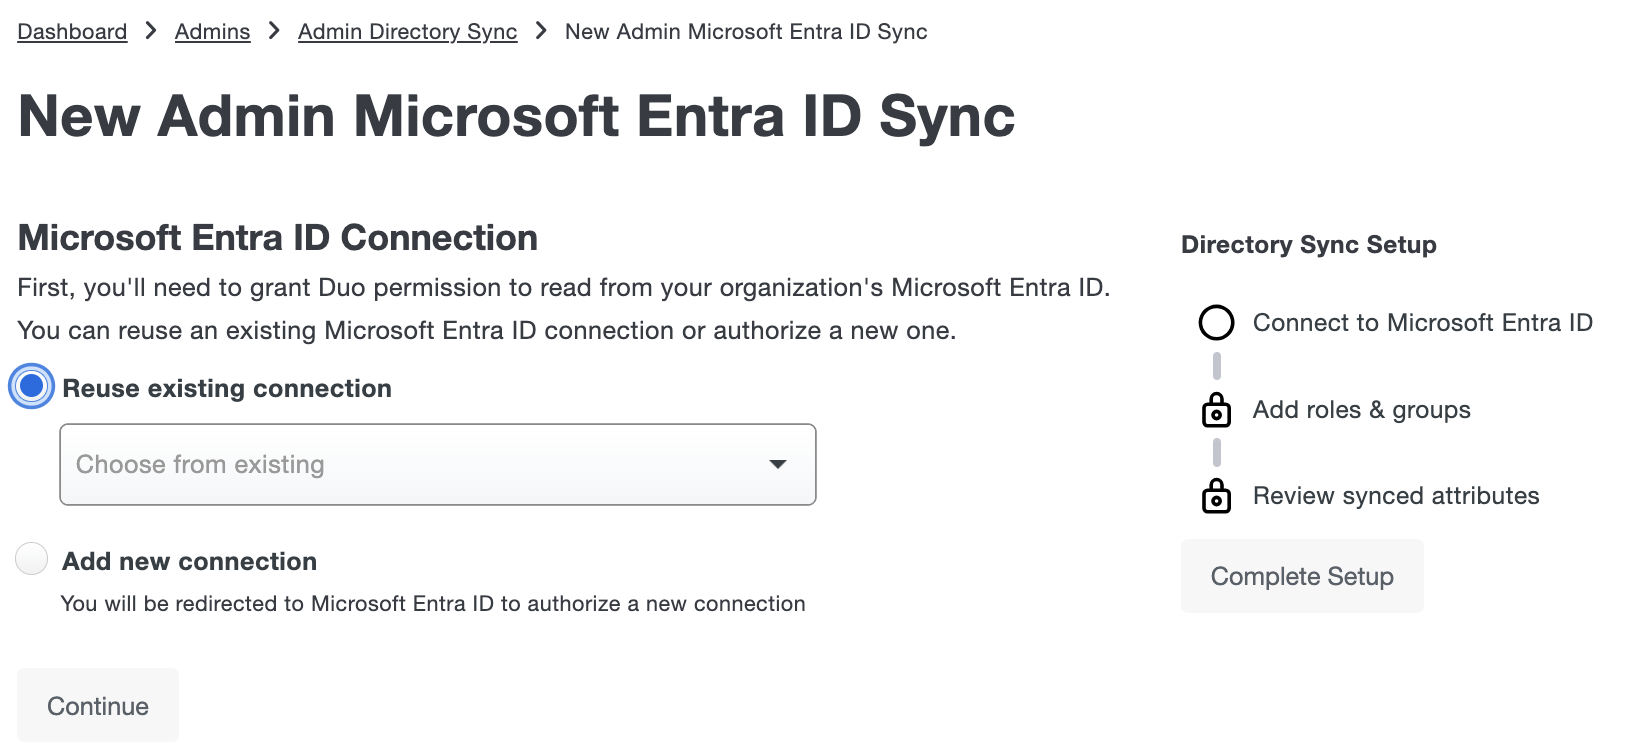Open the Admin Directory Sync breadcrumb link
The image size is (1642, 750).
pyautogui.click(x=407, y=32)
